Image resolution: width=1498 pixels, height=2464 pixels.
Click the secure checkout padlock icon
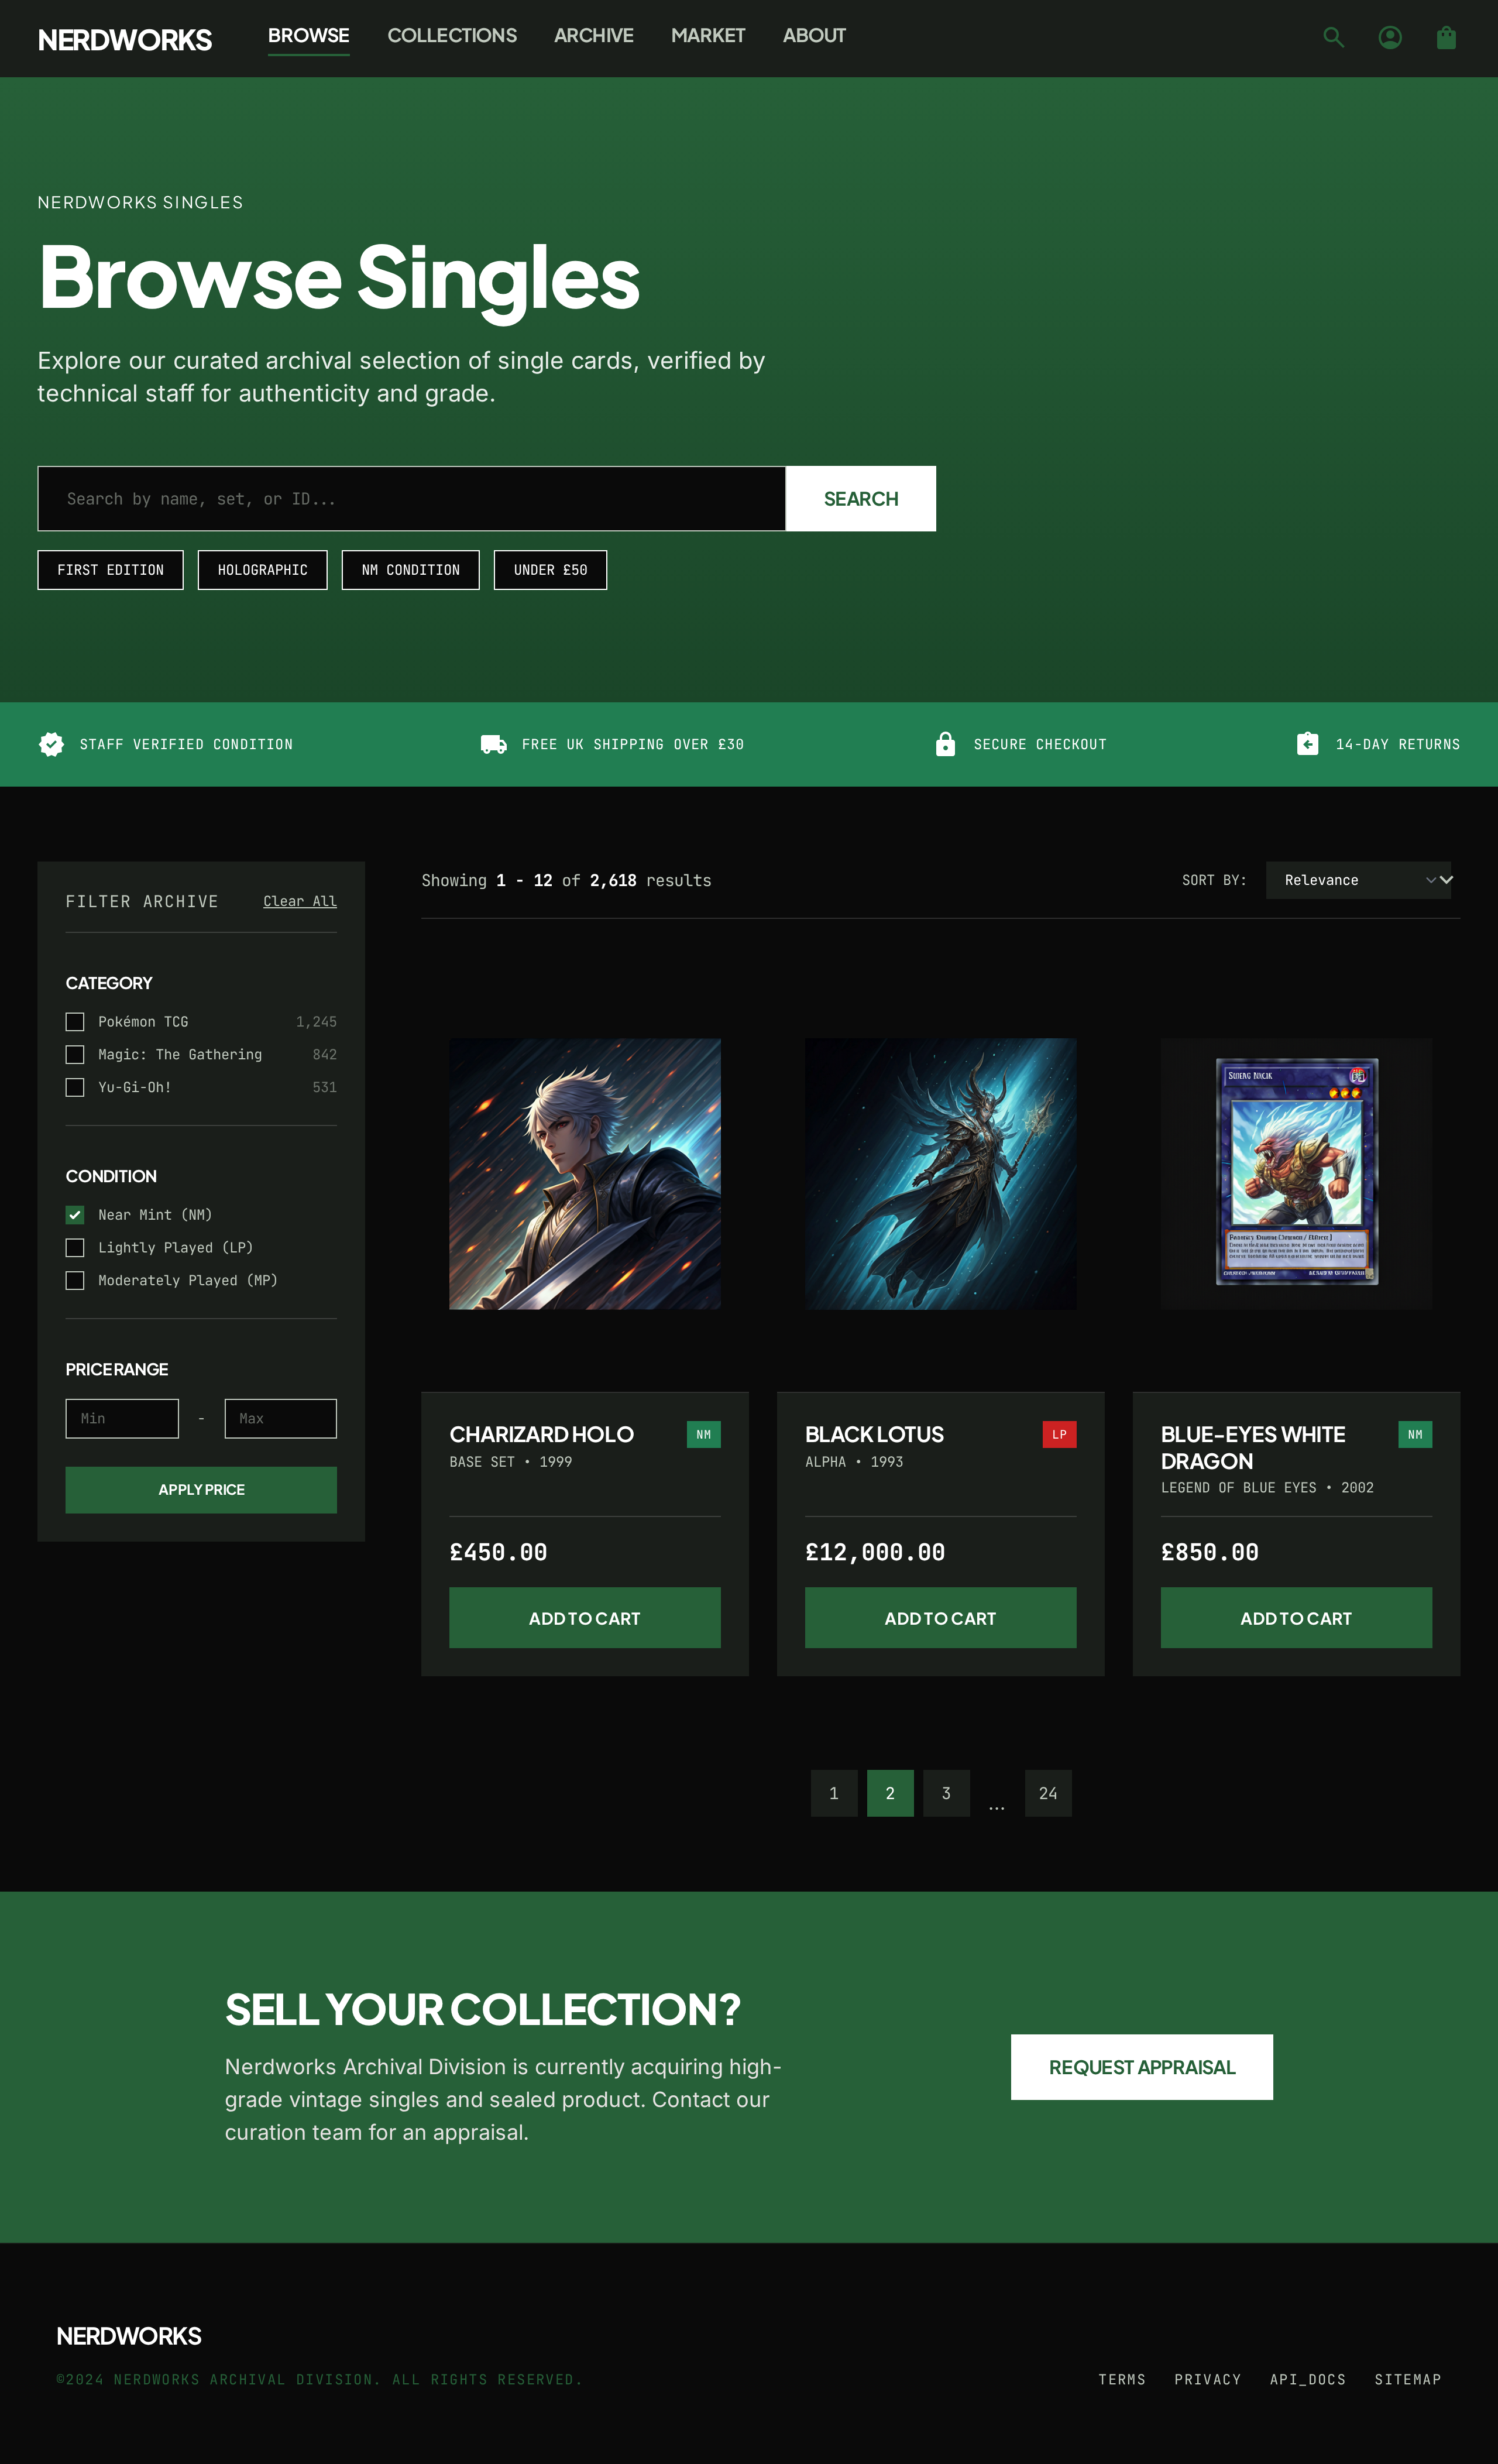point(945,744)
